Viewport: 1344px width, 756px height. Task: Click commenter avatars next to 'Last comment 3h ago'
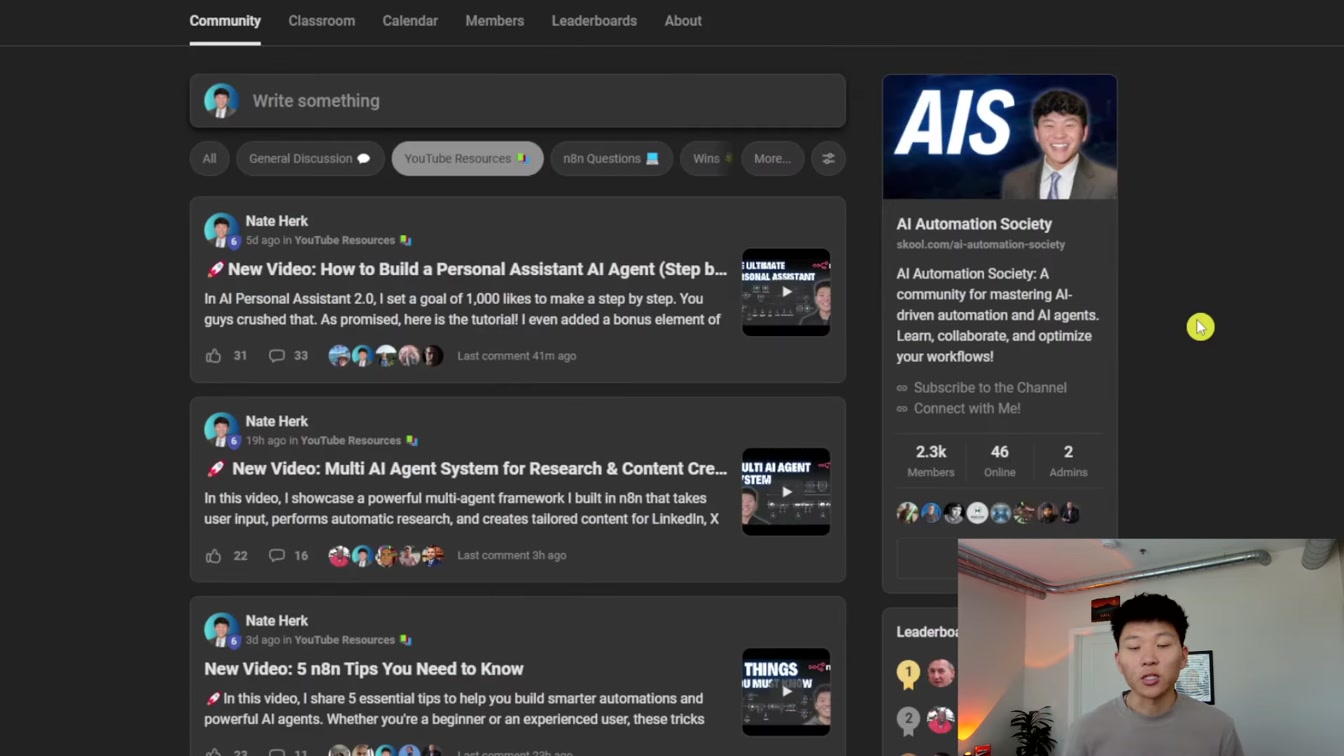385,556
